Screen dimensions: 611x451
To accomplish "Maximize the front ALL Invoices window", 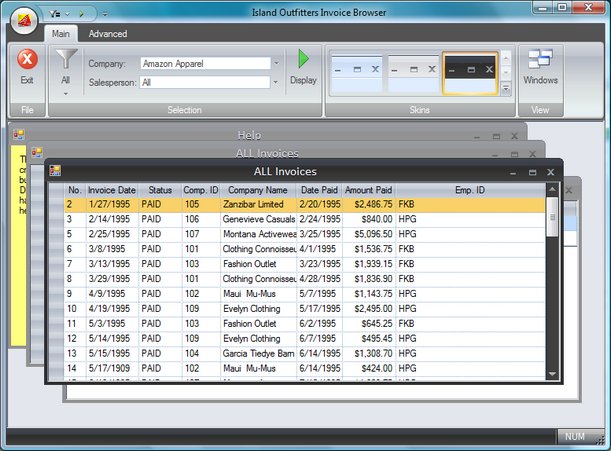I will (532, 172).
